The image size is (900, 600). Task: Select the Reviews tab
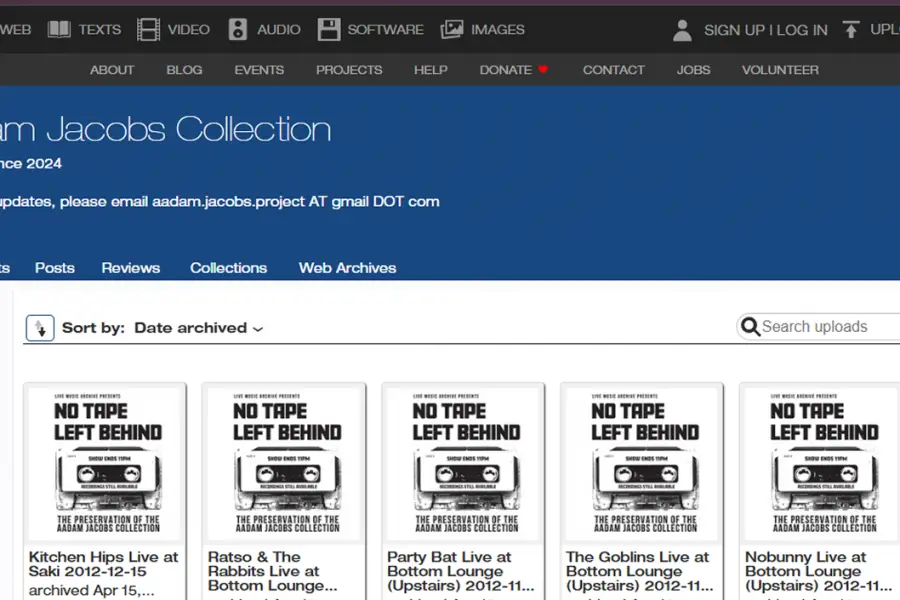(130, 268)
